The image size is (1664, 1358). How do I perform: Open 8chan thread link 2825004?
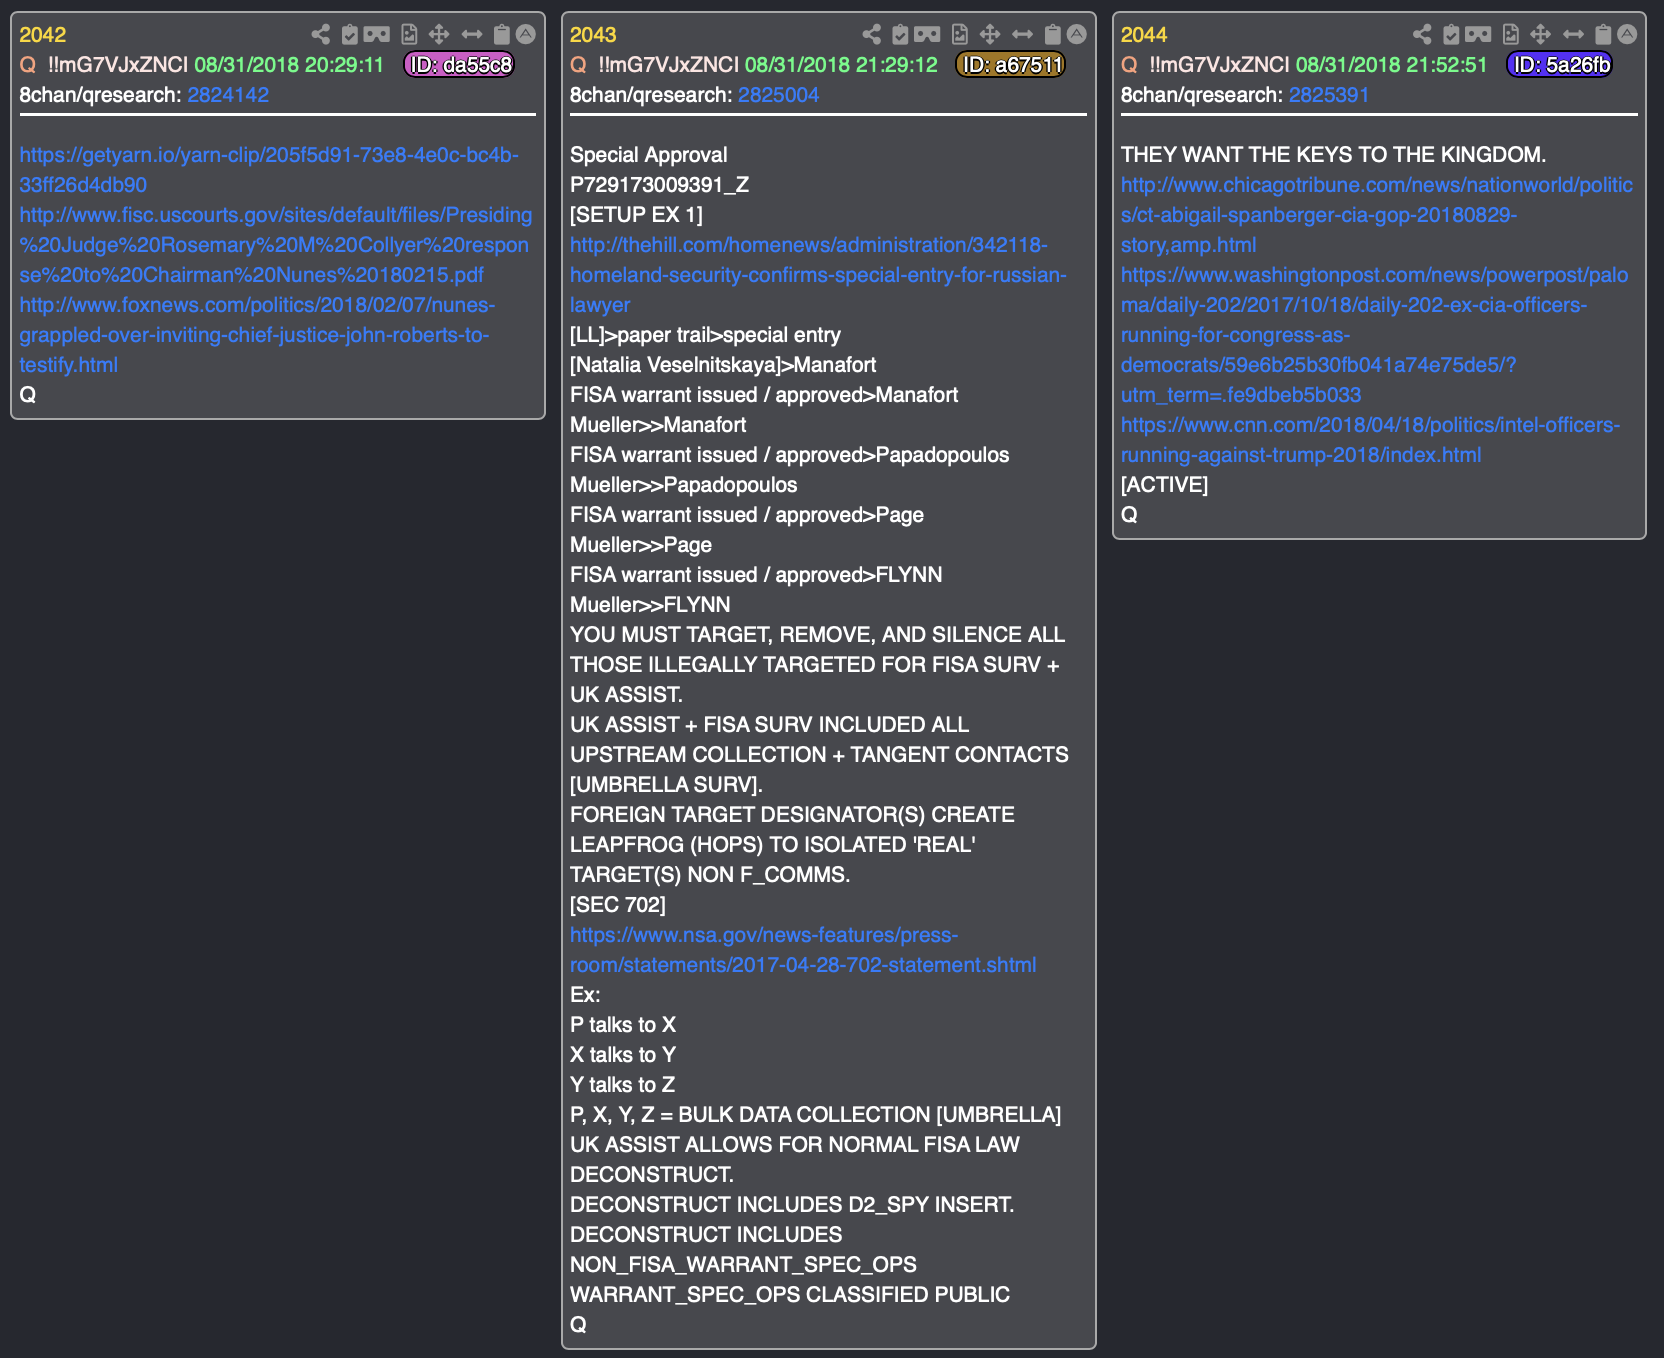(779, 95)
